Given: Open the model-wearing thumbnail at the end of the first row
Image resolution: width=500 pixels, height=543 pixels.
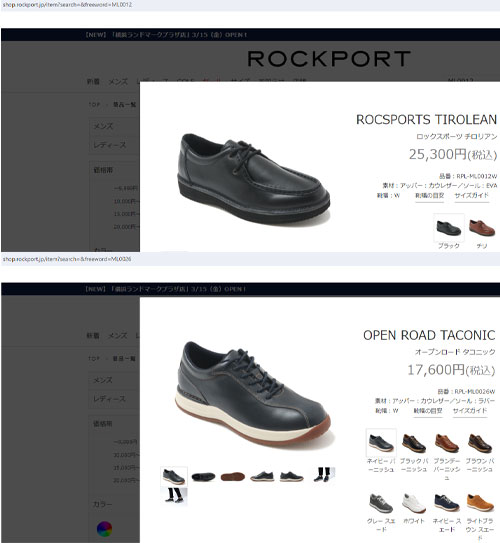Looking at the screenshot, I should pos(324,475).
